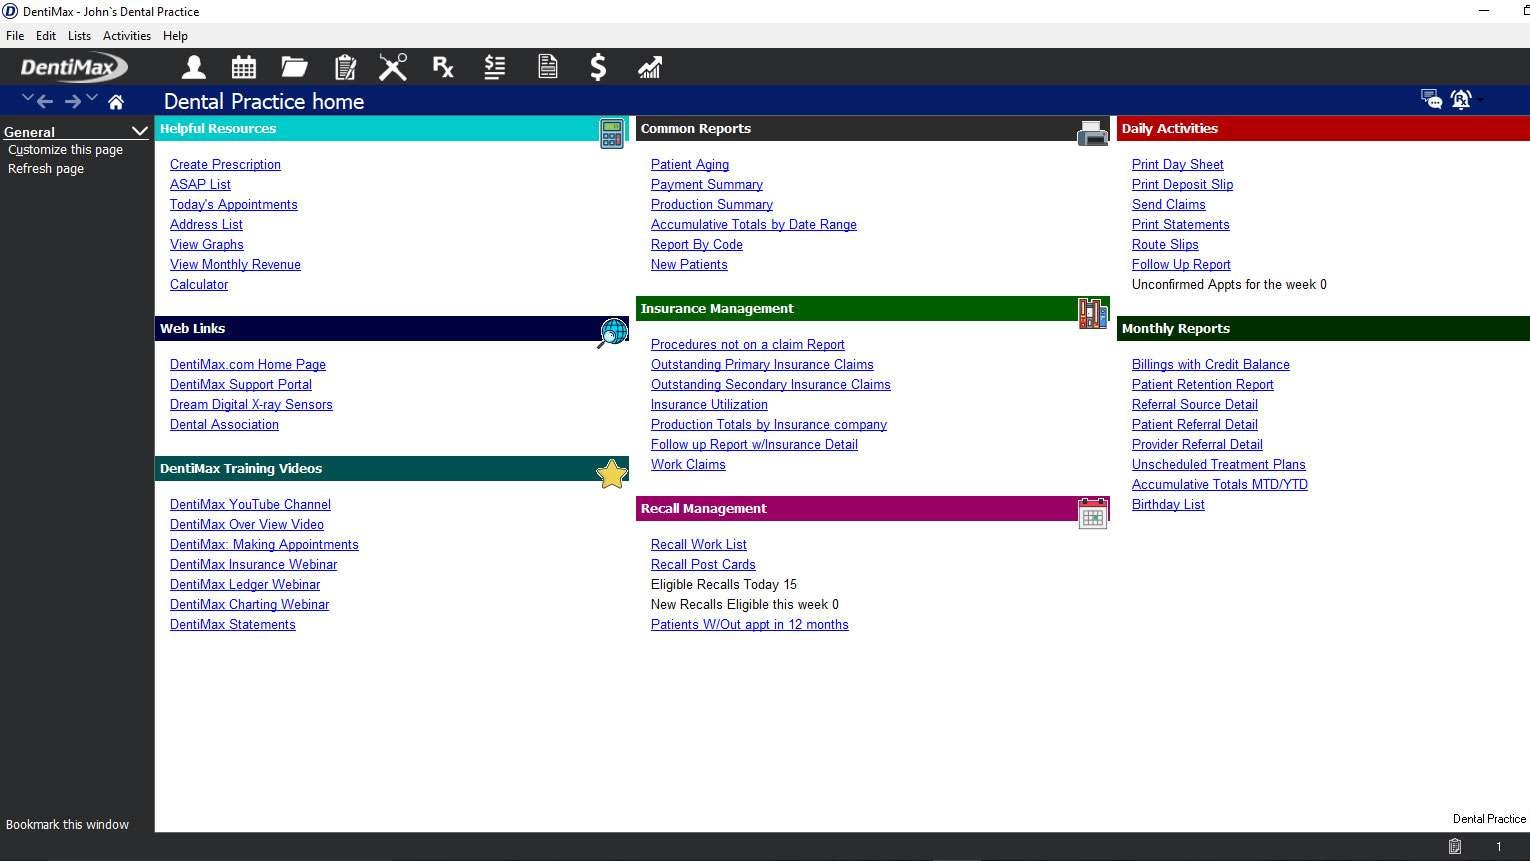Open the Print Day Sheet link
This screenshot has height=861, width=1530.
coord(1178,165)
